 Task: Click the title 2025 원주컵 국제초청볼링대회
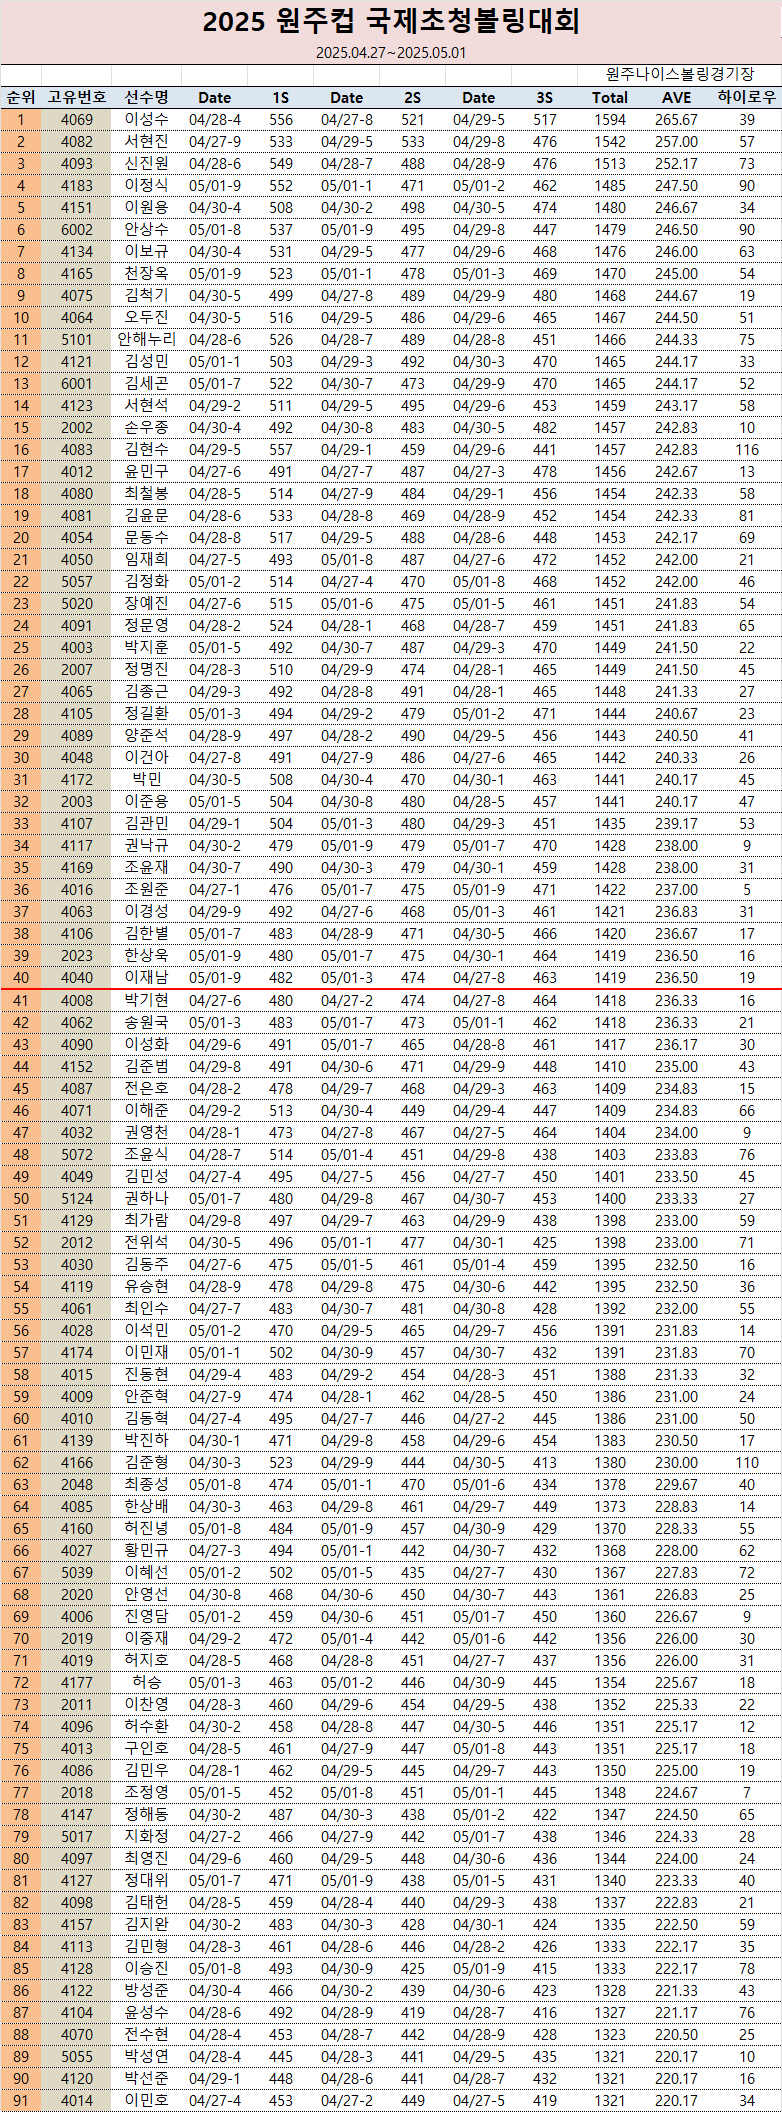pyautogui.click(x=391, y=22)
